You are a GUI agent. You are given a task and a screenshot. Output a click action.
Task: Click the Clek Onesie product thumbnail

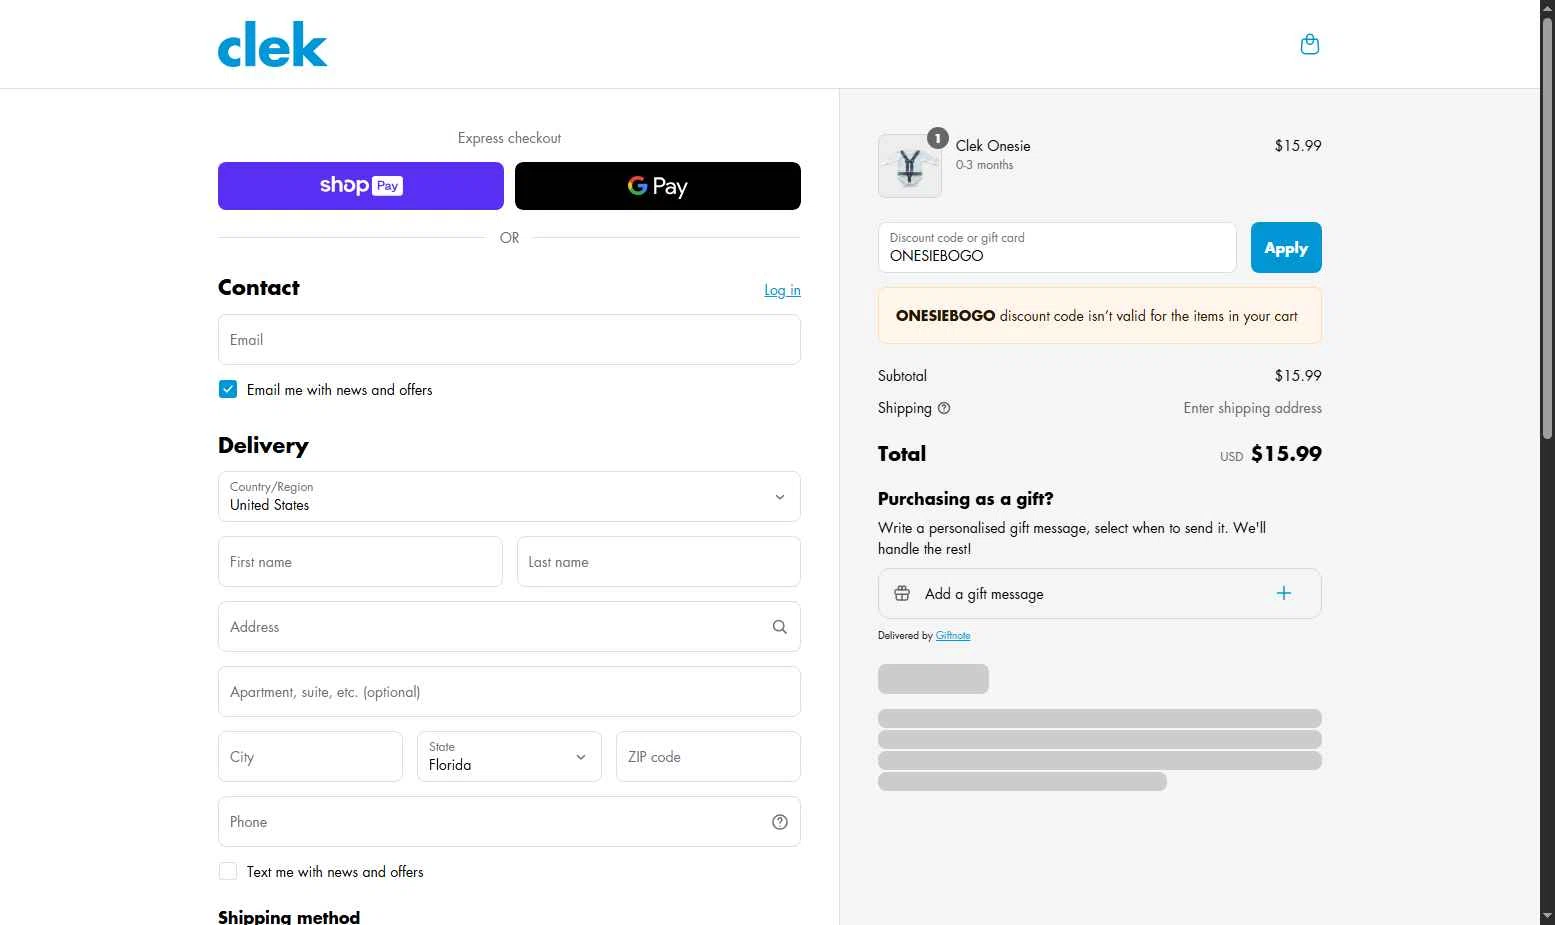pos(910,166)
